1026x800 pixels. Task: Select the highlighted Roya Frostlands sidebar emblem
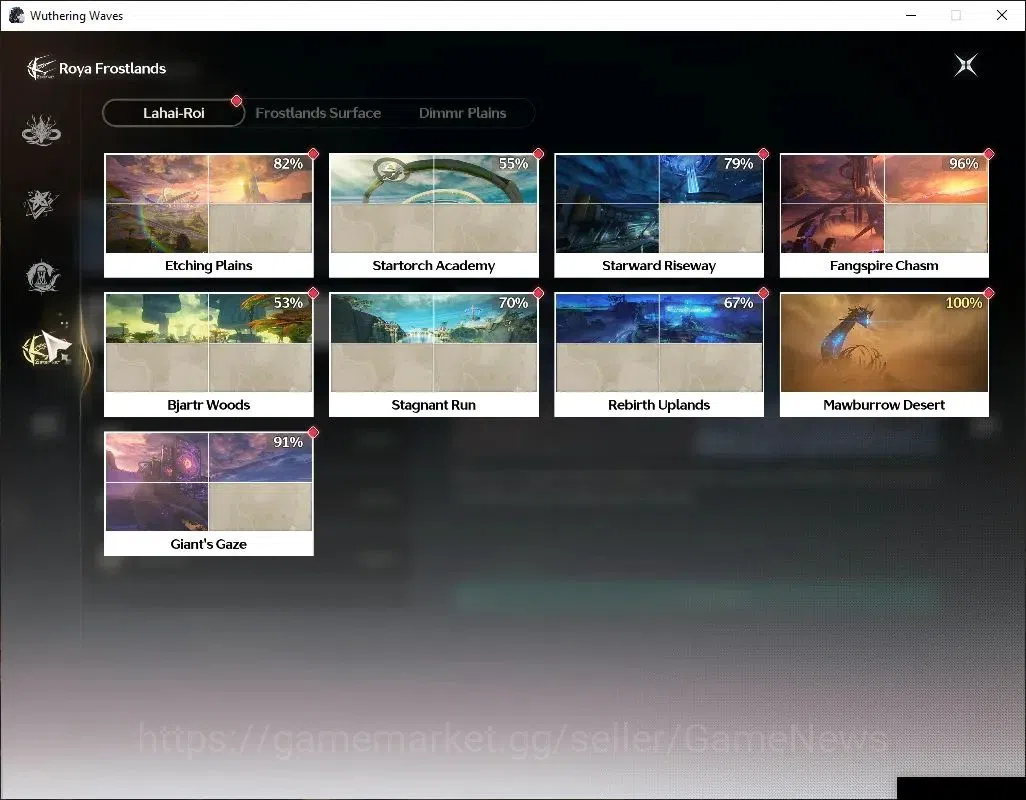(46, 349)
